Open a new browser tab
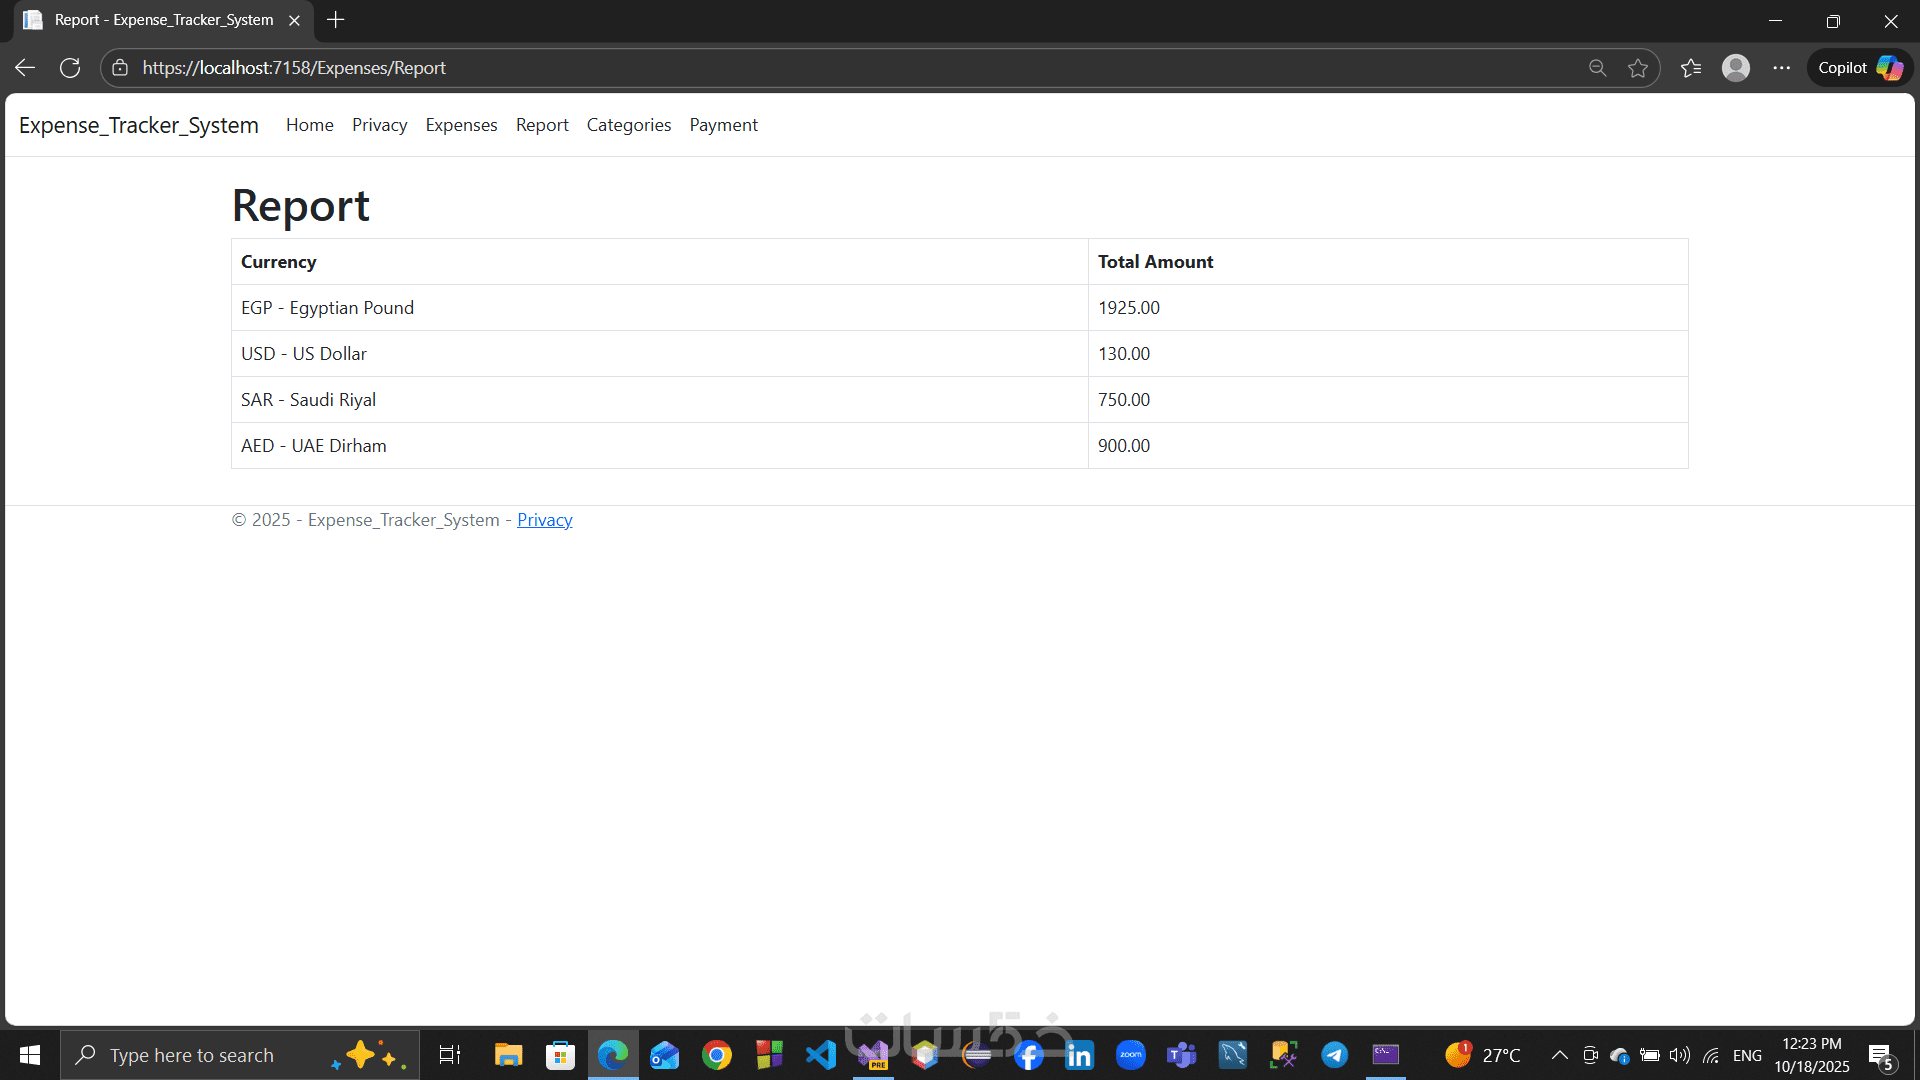Viewport: 1920px width, 1080px height. tap(336, 20)
